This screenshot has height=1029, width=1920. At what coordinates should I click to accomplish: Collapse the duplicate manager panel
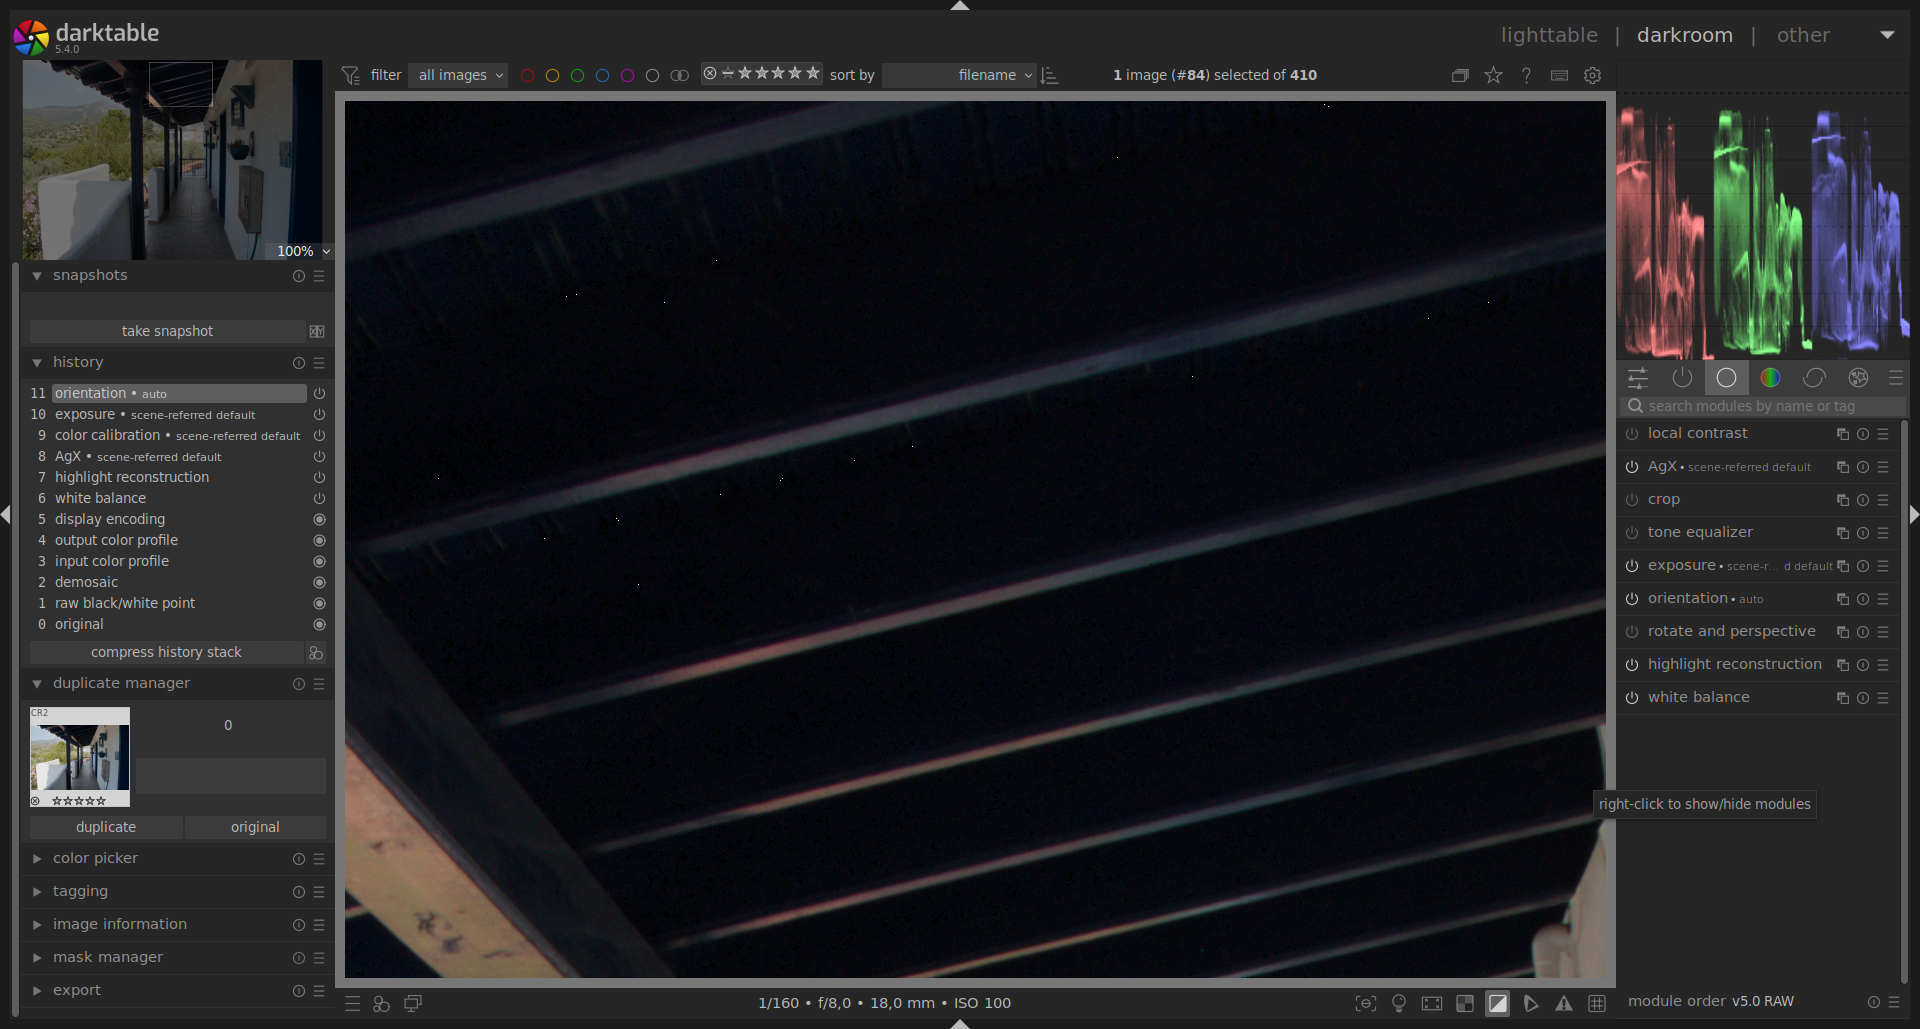37,684
